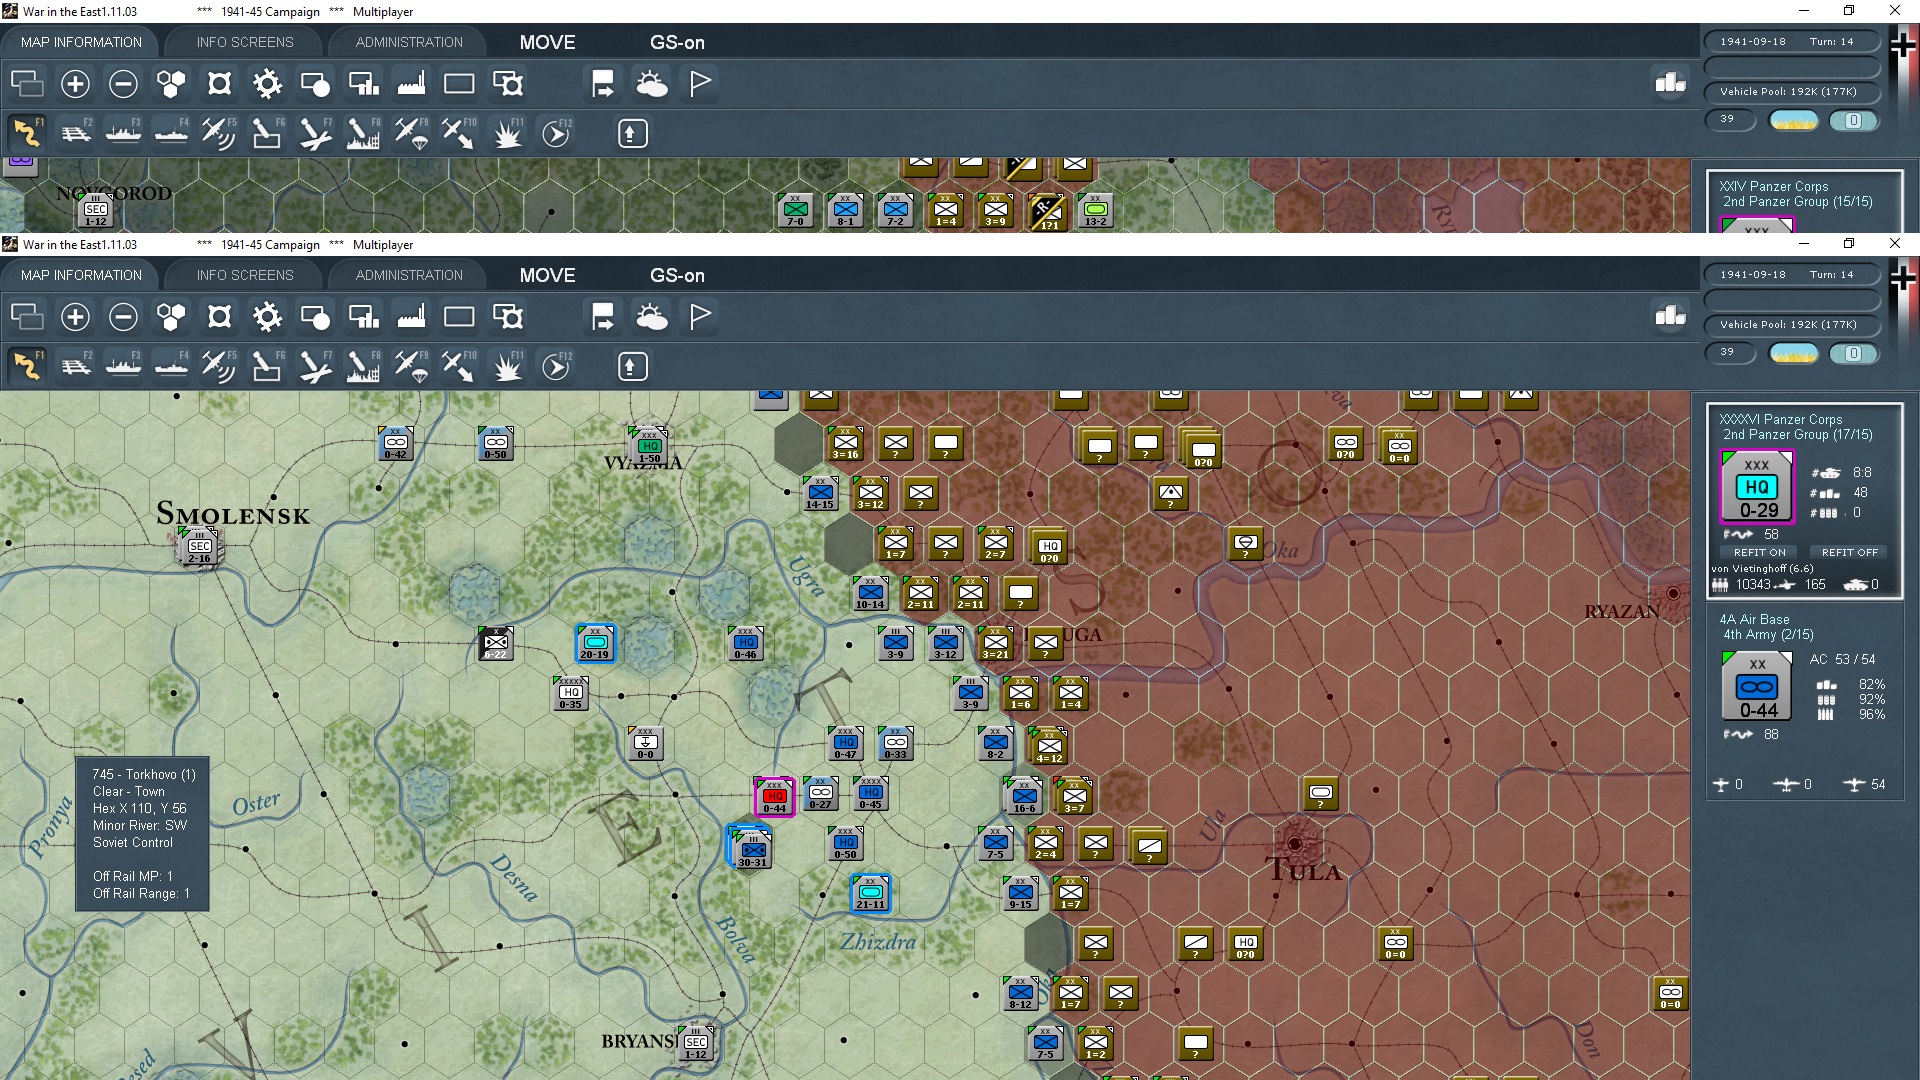Select Naval transport mode F3 in lower toolbar
Viewport: 1920px width, 1080px height.
coord(123,367)
